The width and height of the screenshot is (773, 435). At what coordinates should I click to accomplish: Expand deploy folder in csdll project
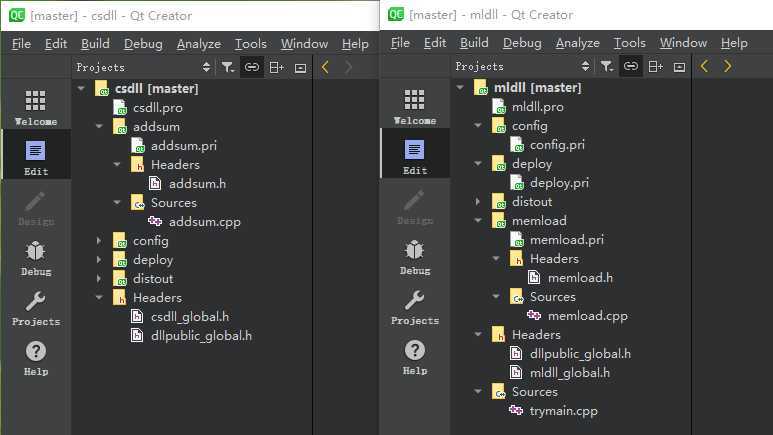pyautogui.click(x=99, y=260)
